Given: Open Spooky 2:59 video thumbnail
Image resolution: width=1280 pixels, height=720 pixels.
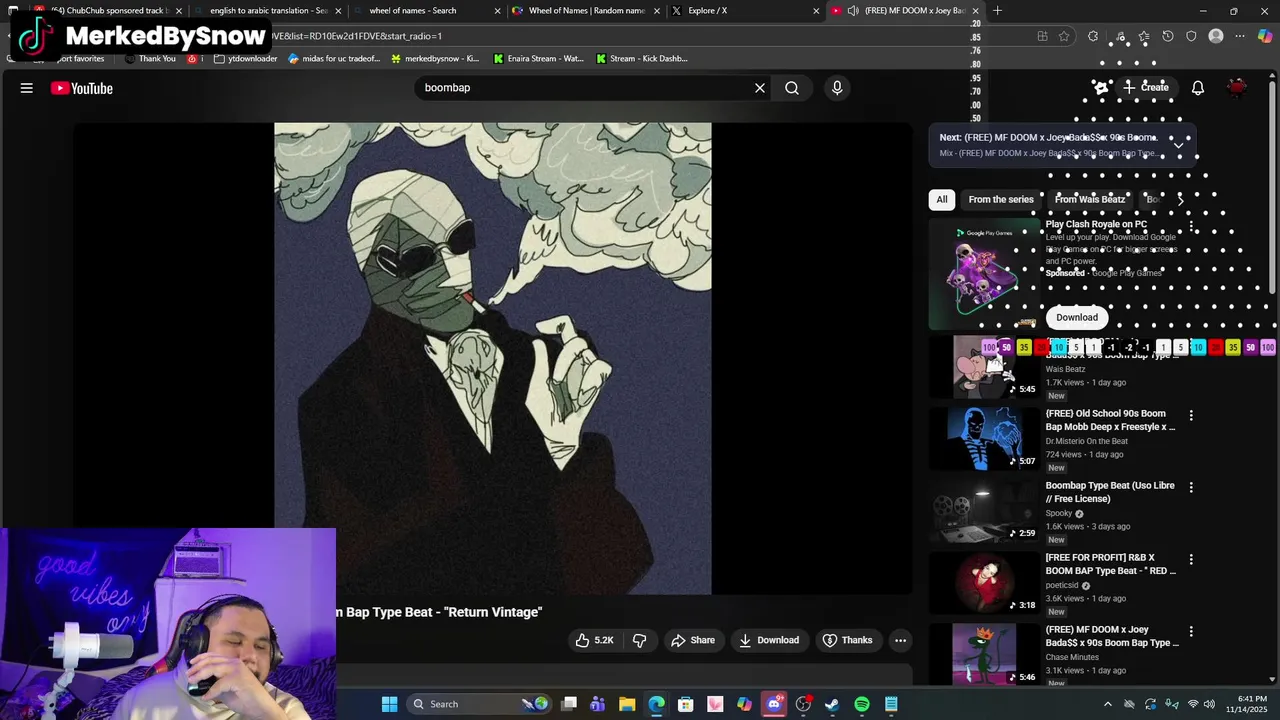Looking at the screenshot, I should (983, 510).
